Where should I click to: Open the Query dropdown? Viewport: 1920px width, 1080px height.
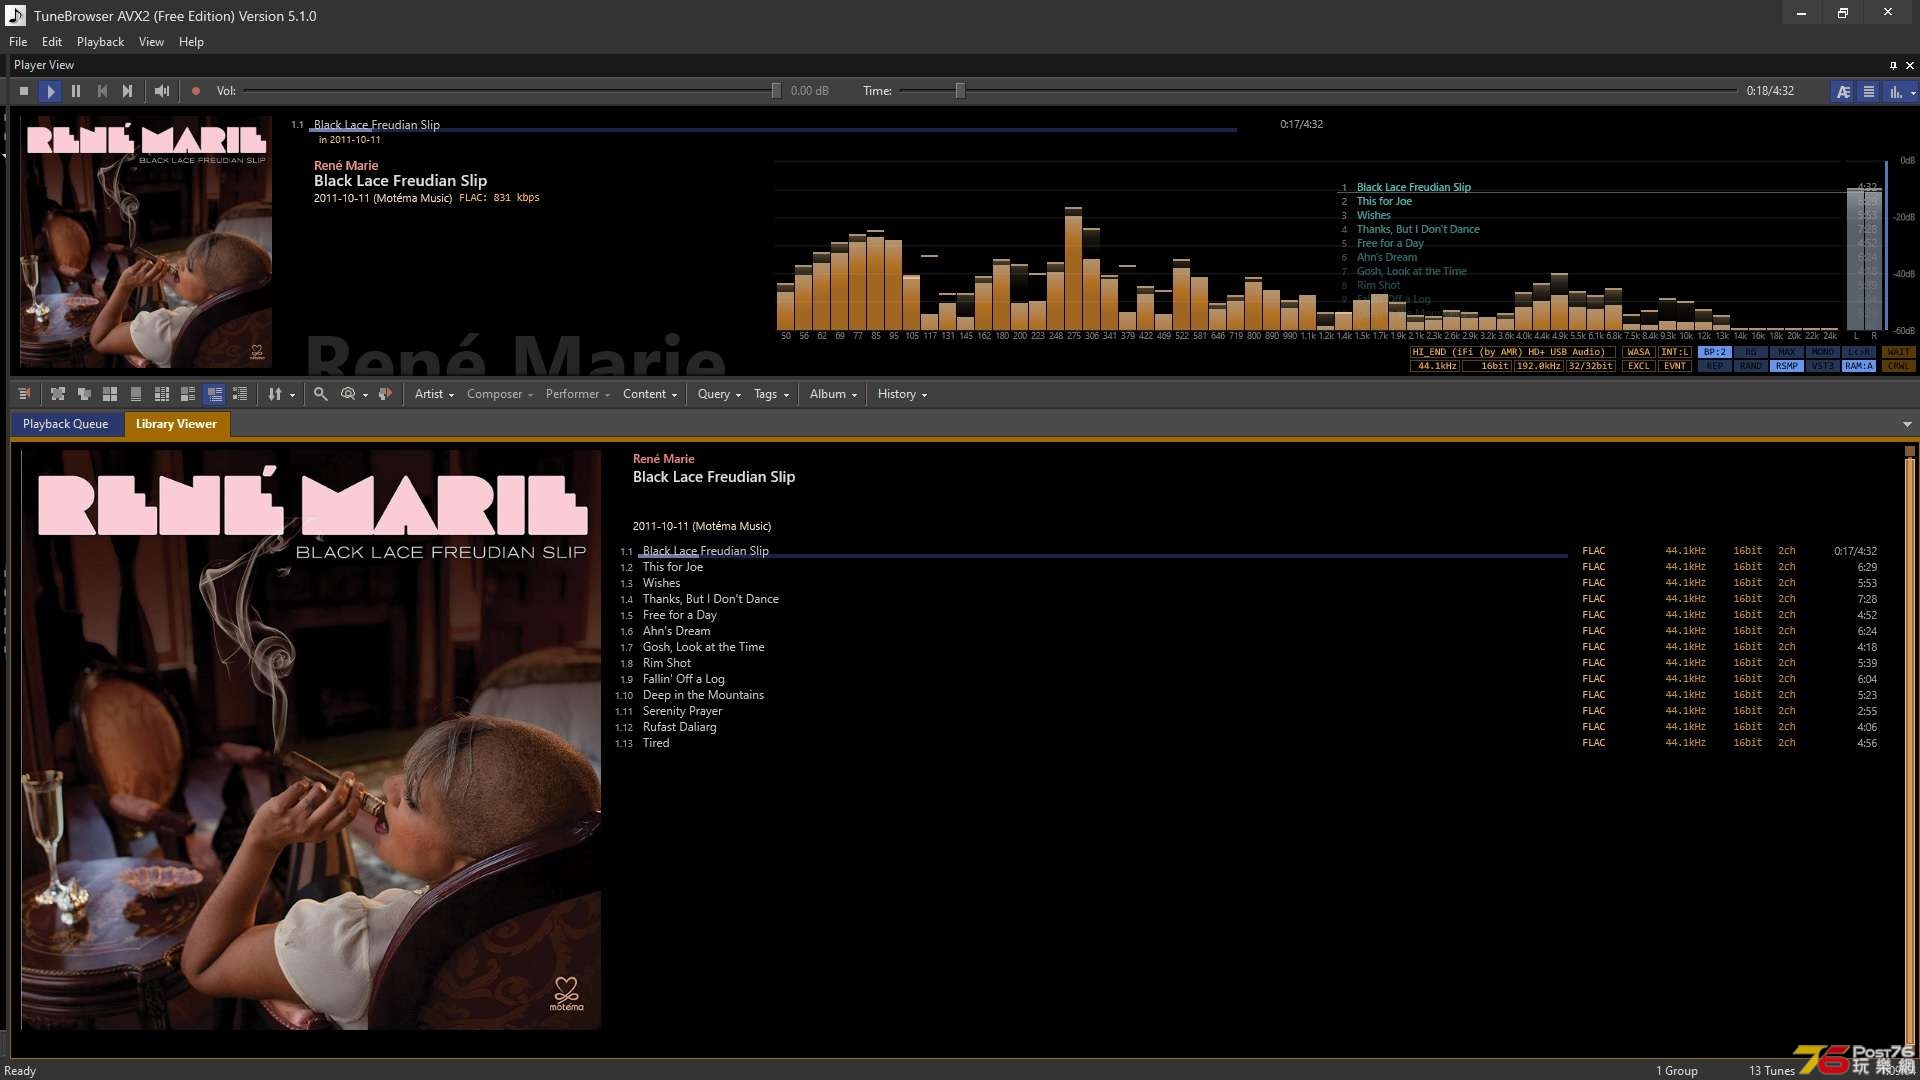click(719, 394)
